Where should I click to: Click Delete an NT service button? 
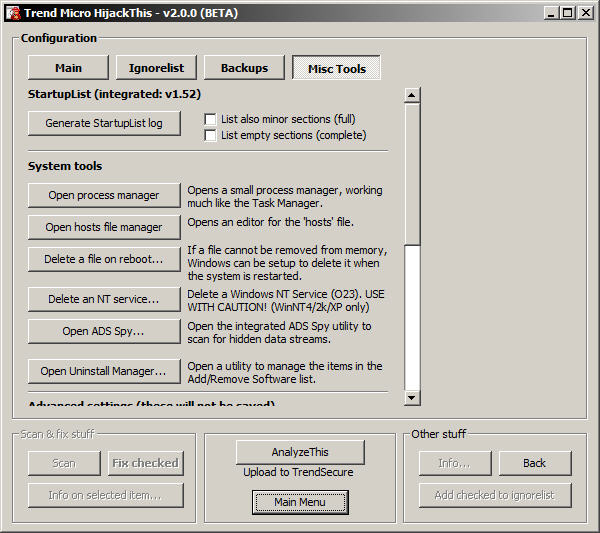pos(104,299)
